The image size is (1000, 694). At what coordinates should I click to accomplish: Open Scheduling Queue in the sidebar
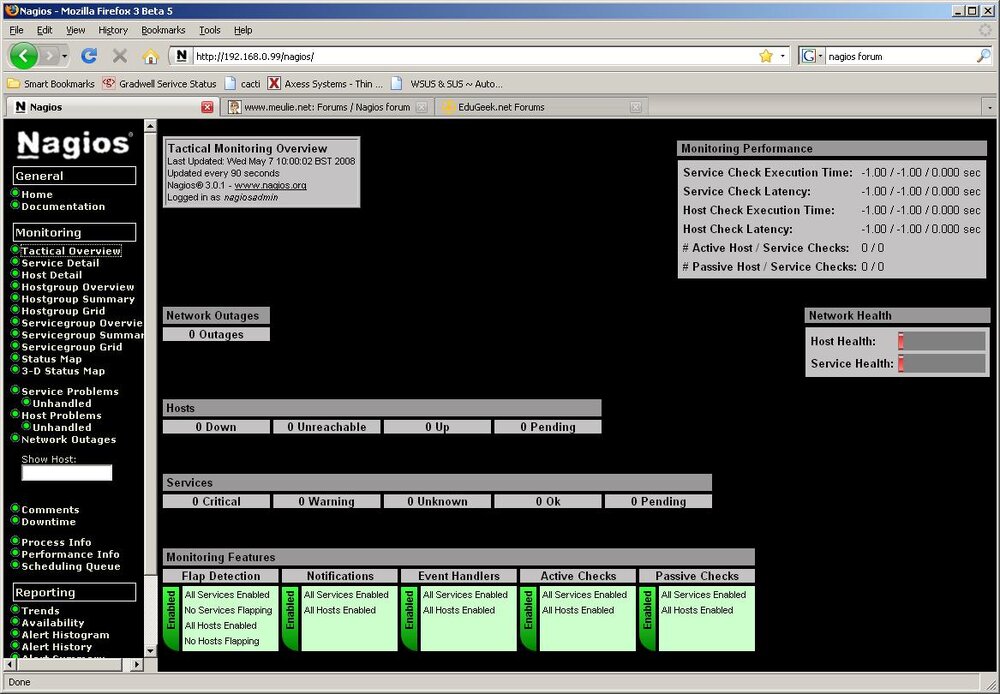[71, 566]
